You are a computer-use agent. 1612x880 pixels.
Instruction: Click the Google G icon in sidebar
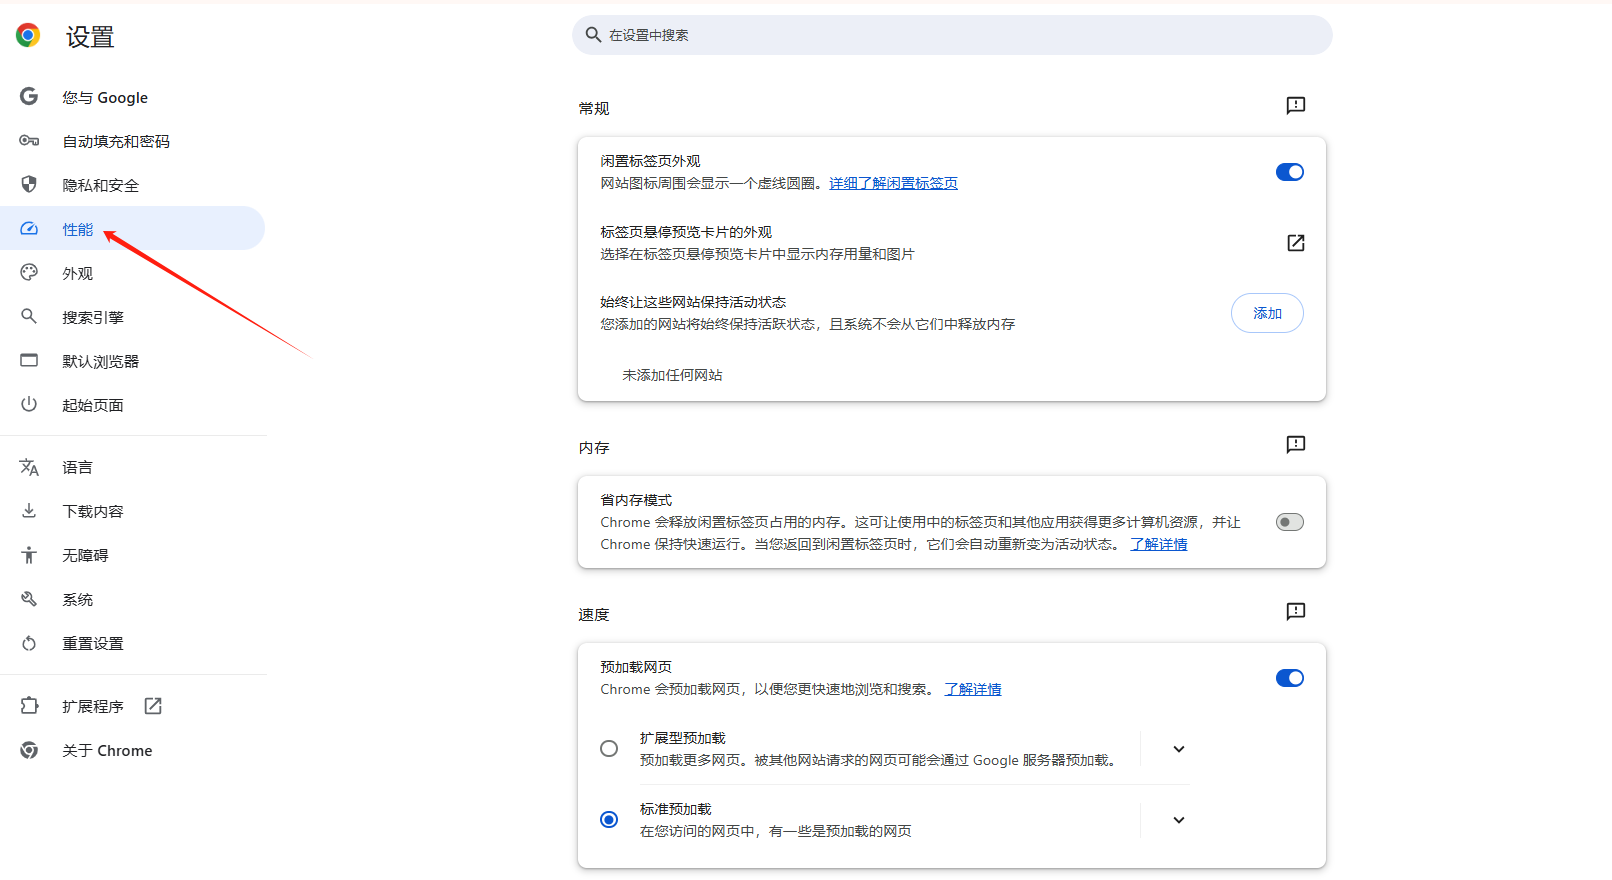(x=29, y=96)
